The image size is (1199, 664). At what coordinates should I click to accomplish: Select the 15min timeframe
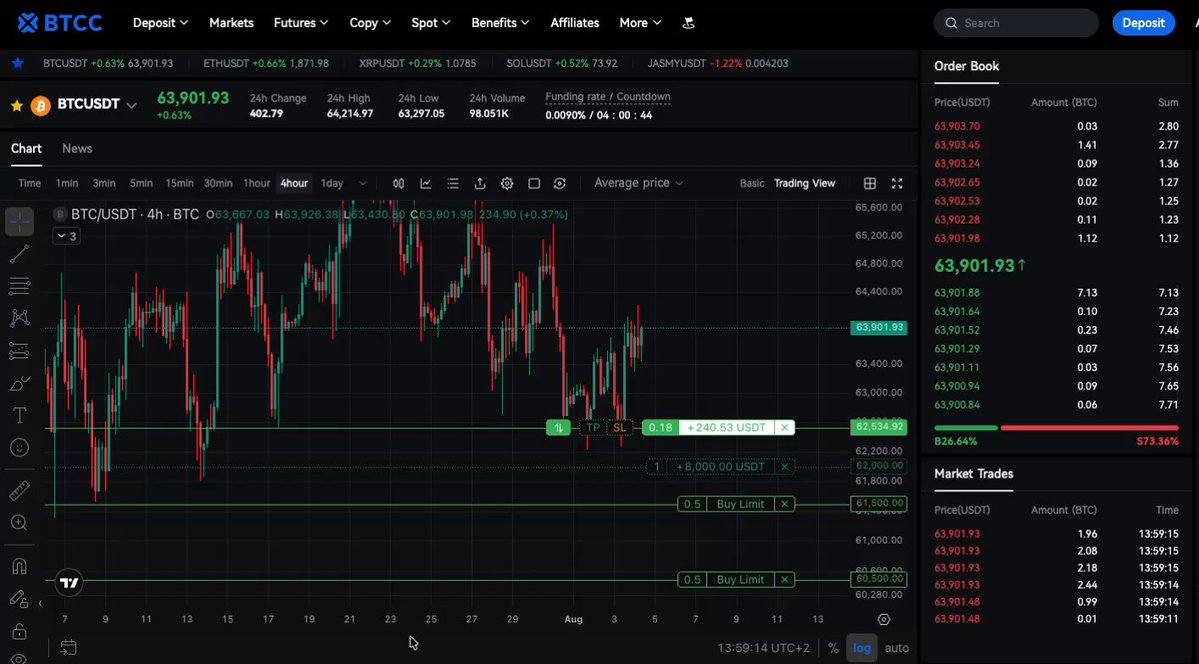tap(180, 184)
